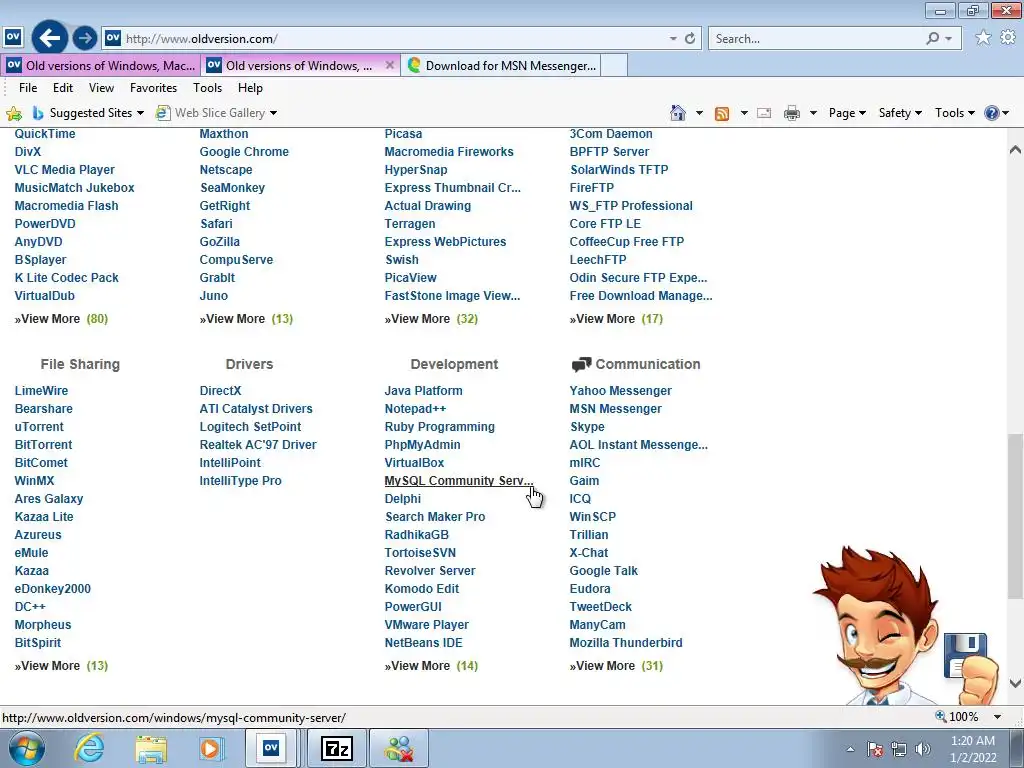Image resolution: width=1024 pixels, height=768 pixels.
Task: Open 7-Zip from the taskbar
Action: [336, 748]
